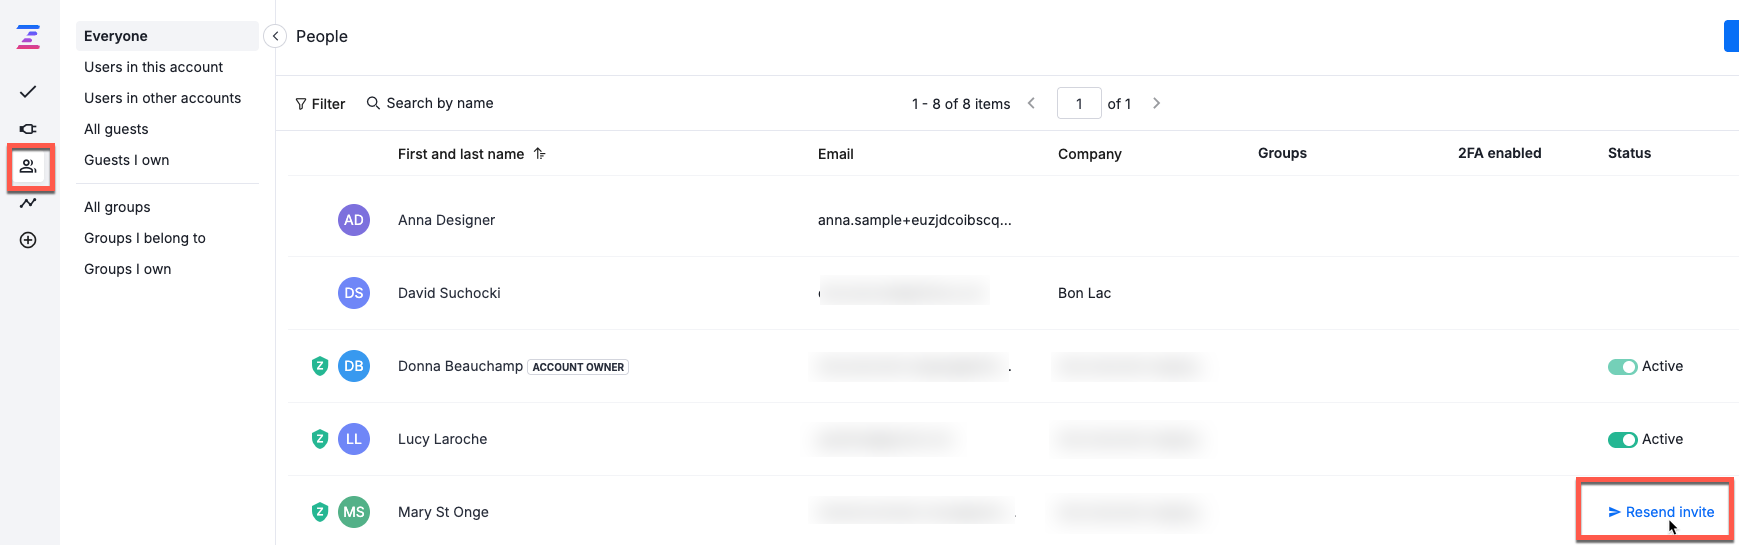Click the shield badge beside Donna Beauchamp

[x=320, y=366]
